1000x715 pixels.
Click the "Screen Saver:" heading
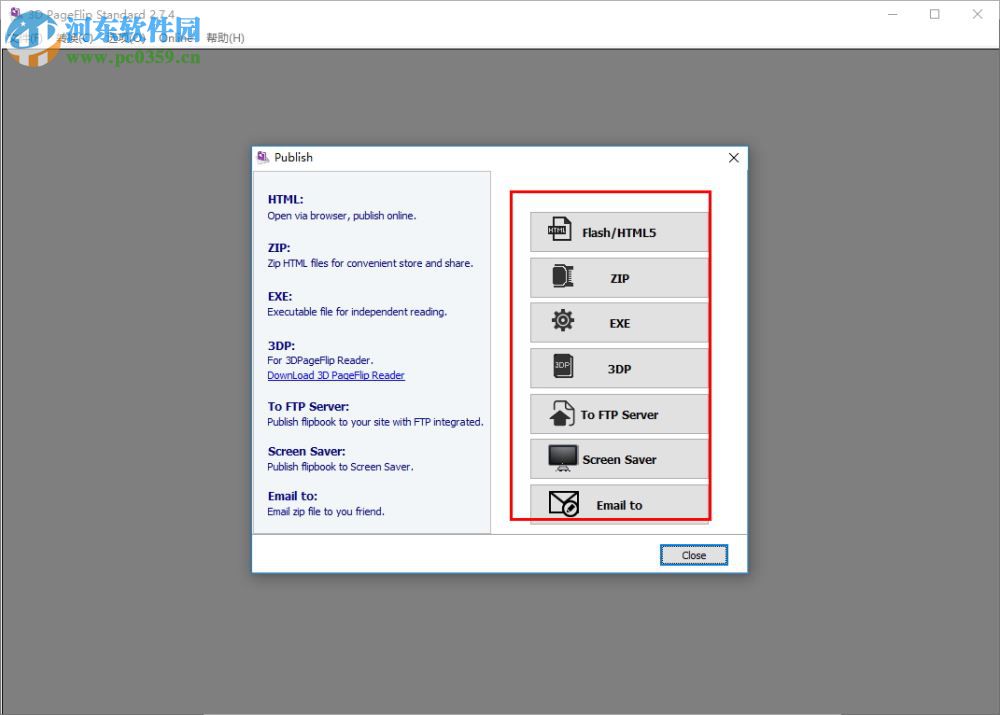(306, 451)
